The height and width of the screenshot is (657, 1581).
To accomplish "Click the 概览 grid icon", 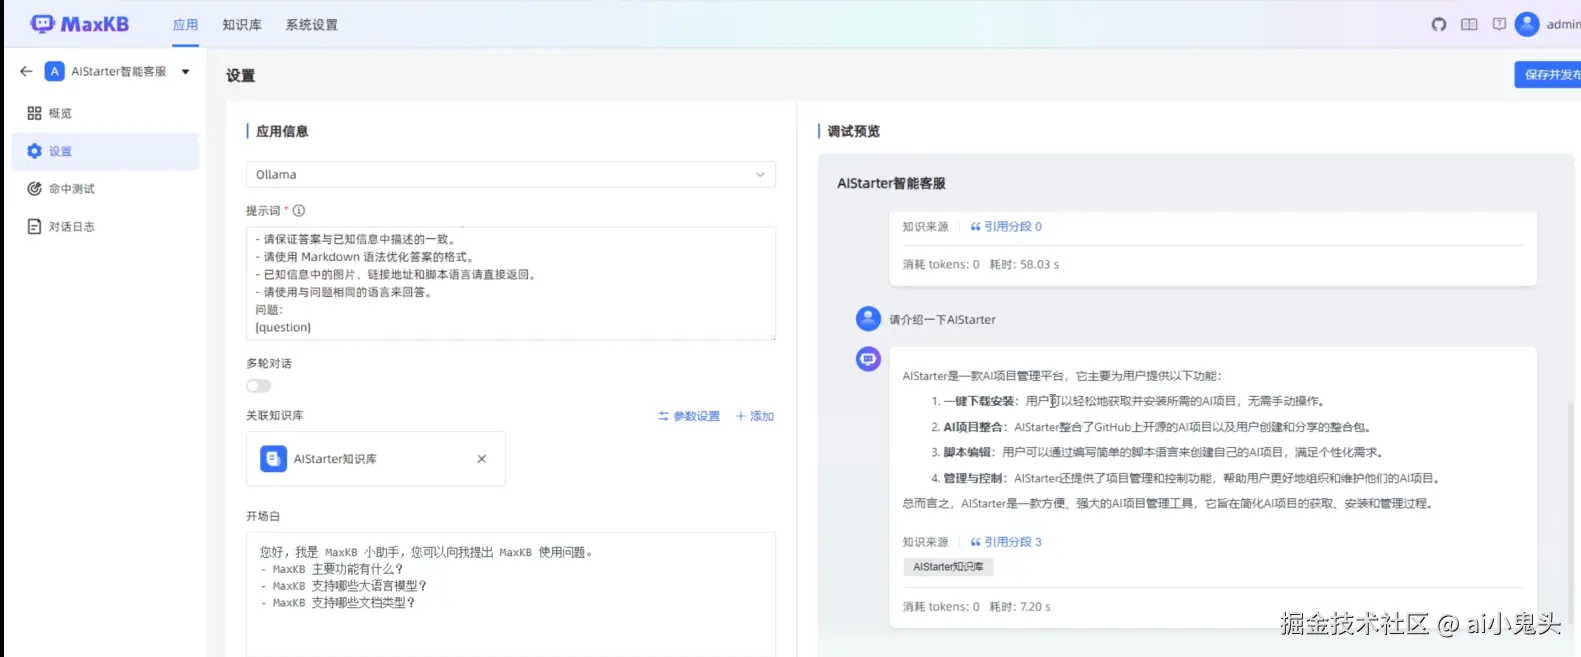I will click(34, 113).
